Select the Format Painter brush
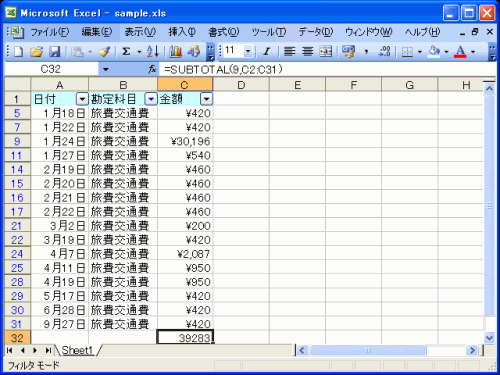 point(105,52)
